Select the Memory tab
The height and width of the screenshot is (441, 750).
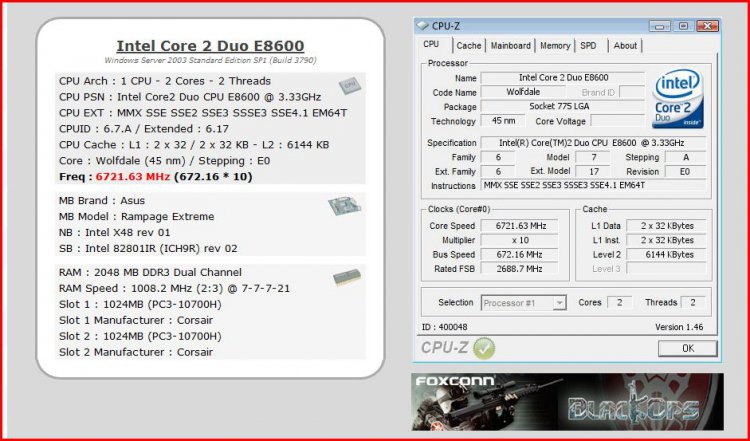click(x=555, y=45)
